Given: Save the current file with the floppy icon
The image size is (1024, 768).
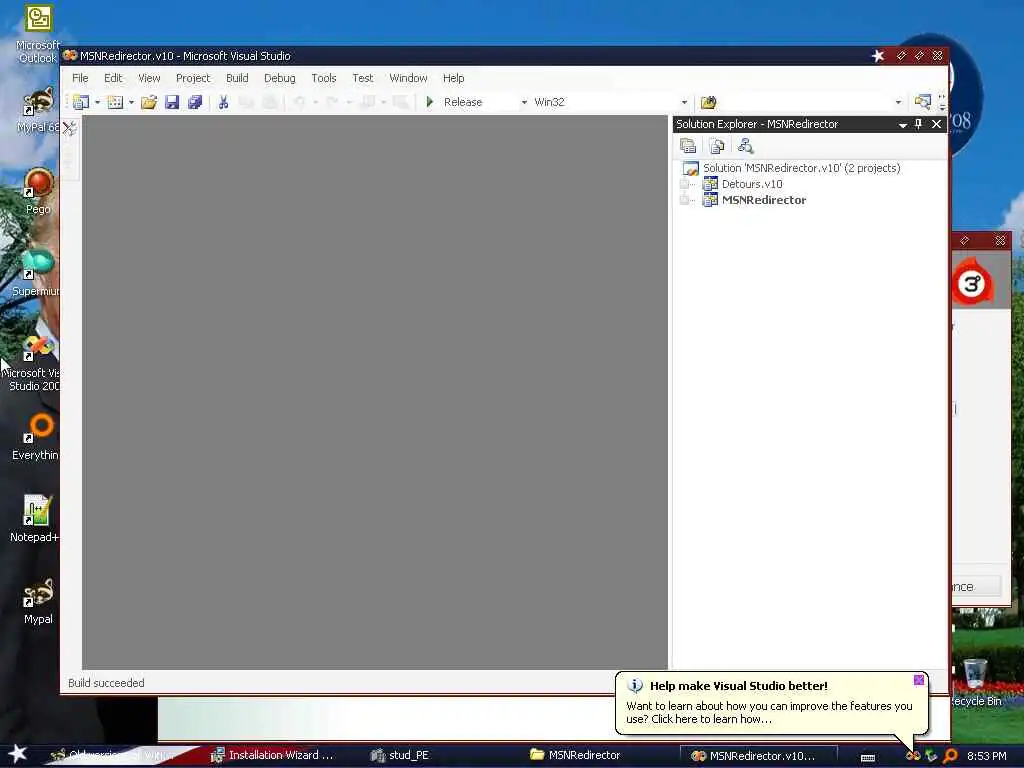Looking at the screenshot, I should pyautogui.click(x=172, y=102).
